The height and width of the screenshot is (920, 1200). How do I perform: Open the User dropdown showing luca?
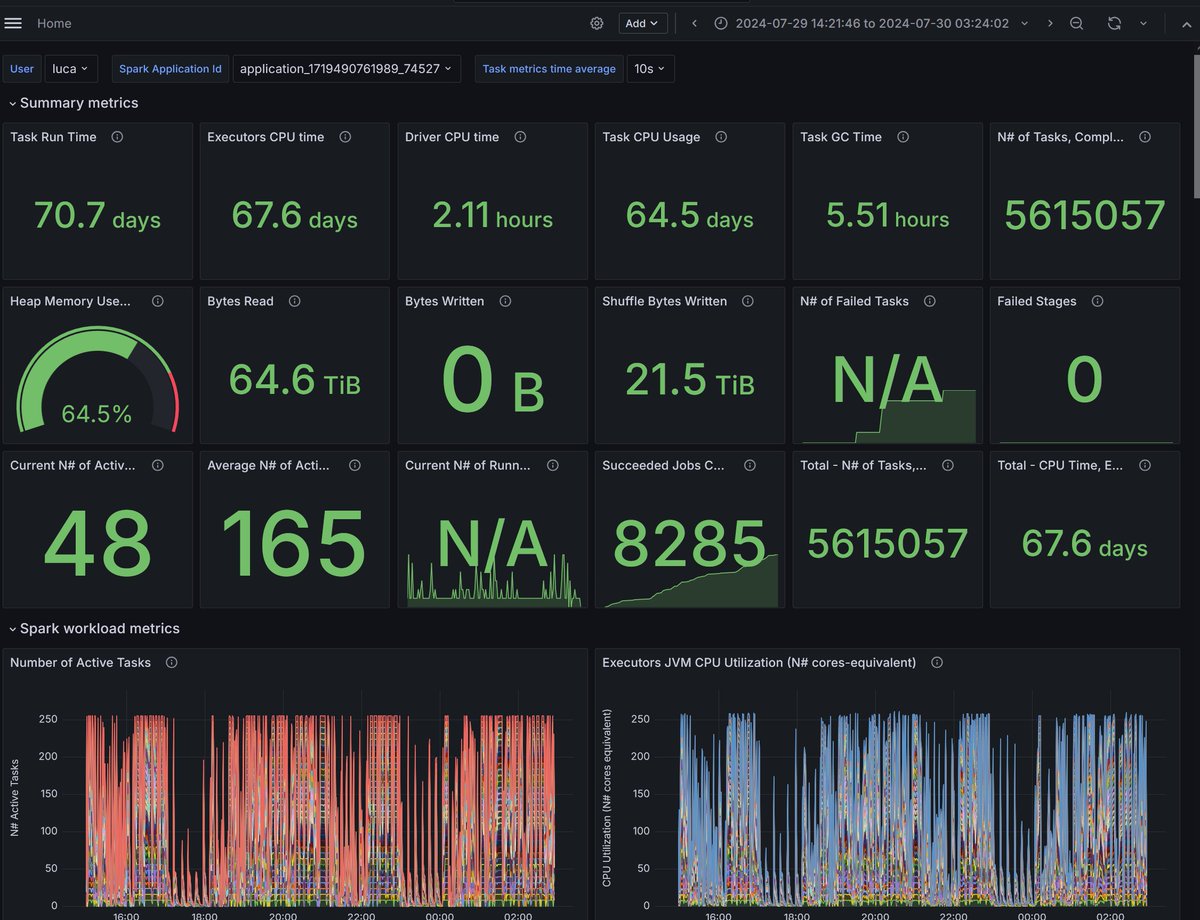point(70,69)
